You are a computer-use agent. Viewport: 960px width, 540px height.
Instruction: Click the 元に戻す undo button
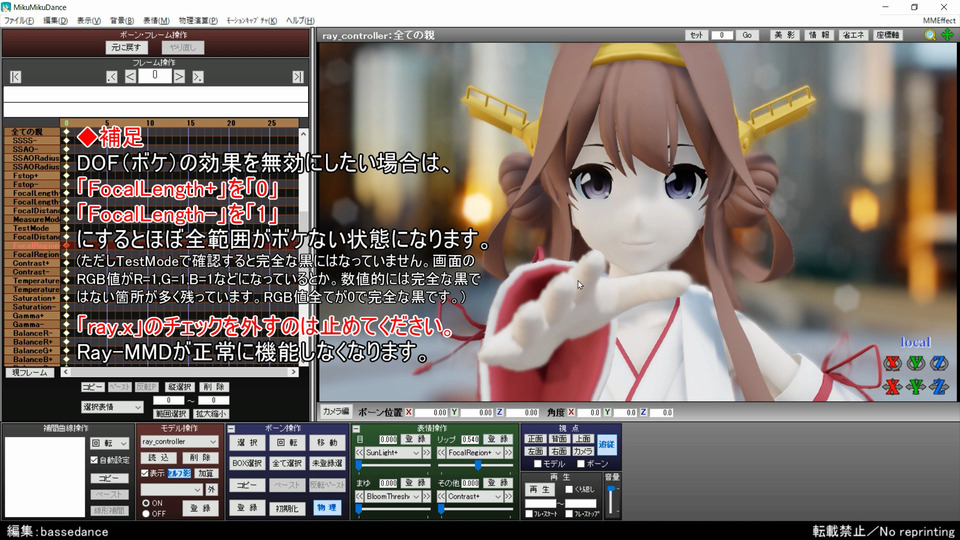(126, 47)
